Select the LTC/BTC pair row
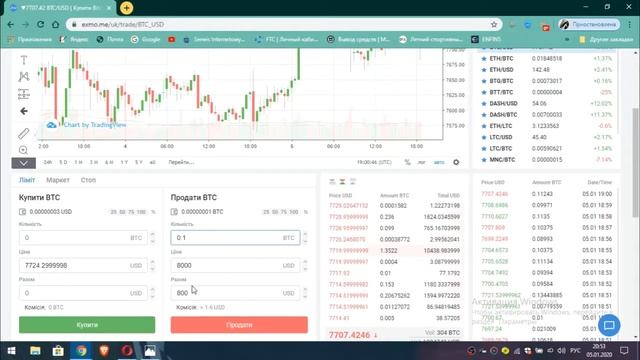640x360 pixels. 547,149
